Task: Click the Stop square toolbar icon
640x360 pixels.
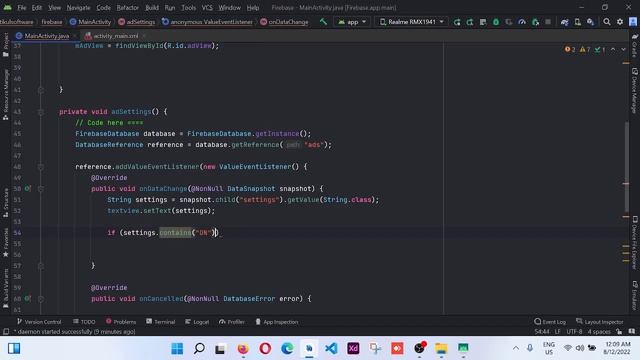Action: coord(548,22)
